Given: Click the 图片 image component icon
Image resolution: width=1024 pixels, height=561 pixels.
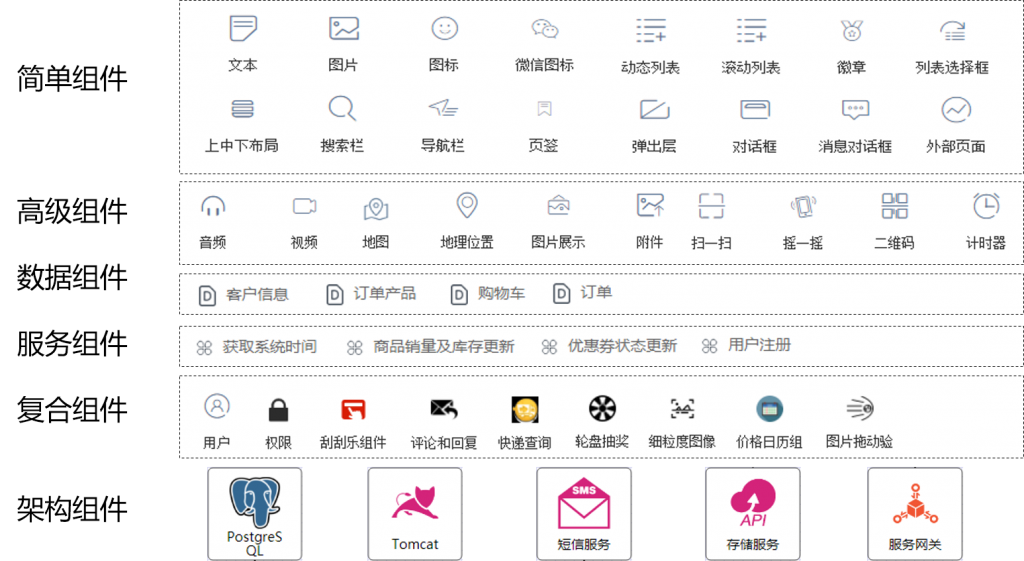Looking at the screenshot, I should pyautogui.click(x=343, y=29).
